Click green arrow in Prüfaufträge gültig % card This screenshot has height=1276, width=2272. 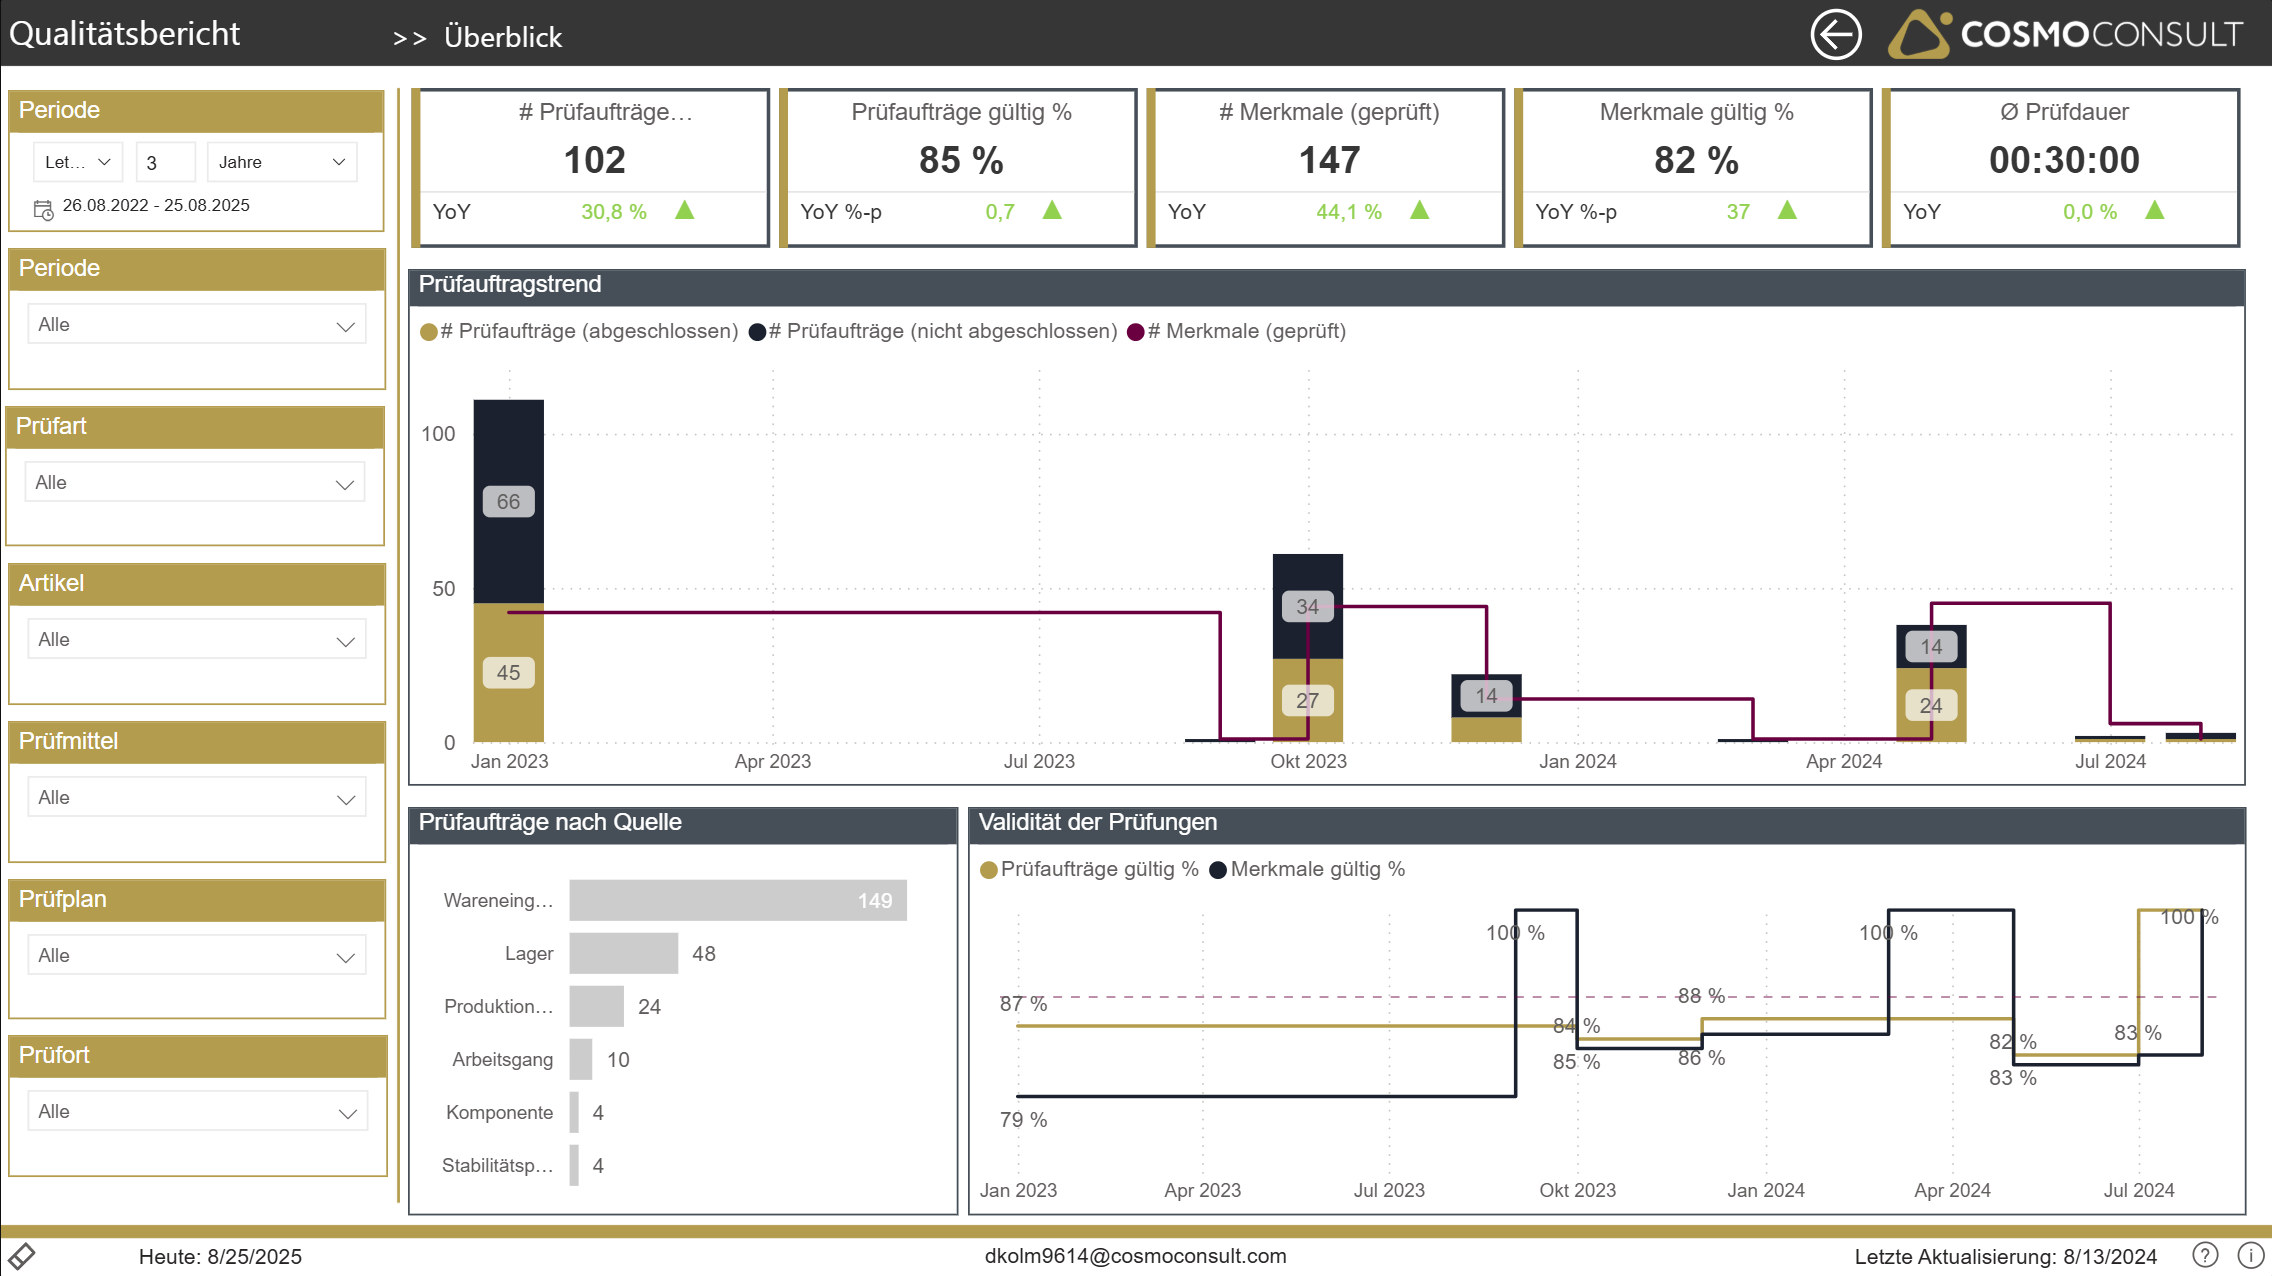[x=1052, y=210]
